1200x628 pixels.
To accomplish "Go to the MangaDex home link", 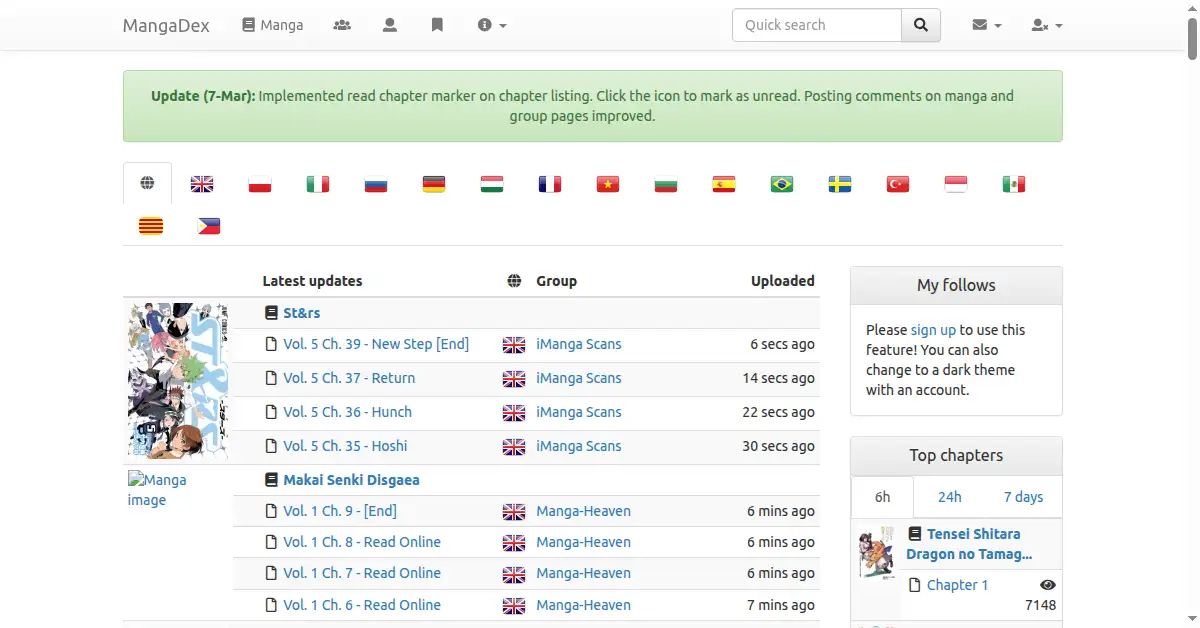I will 166,25.
